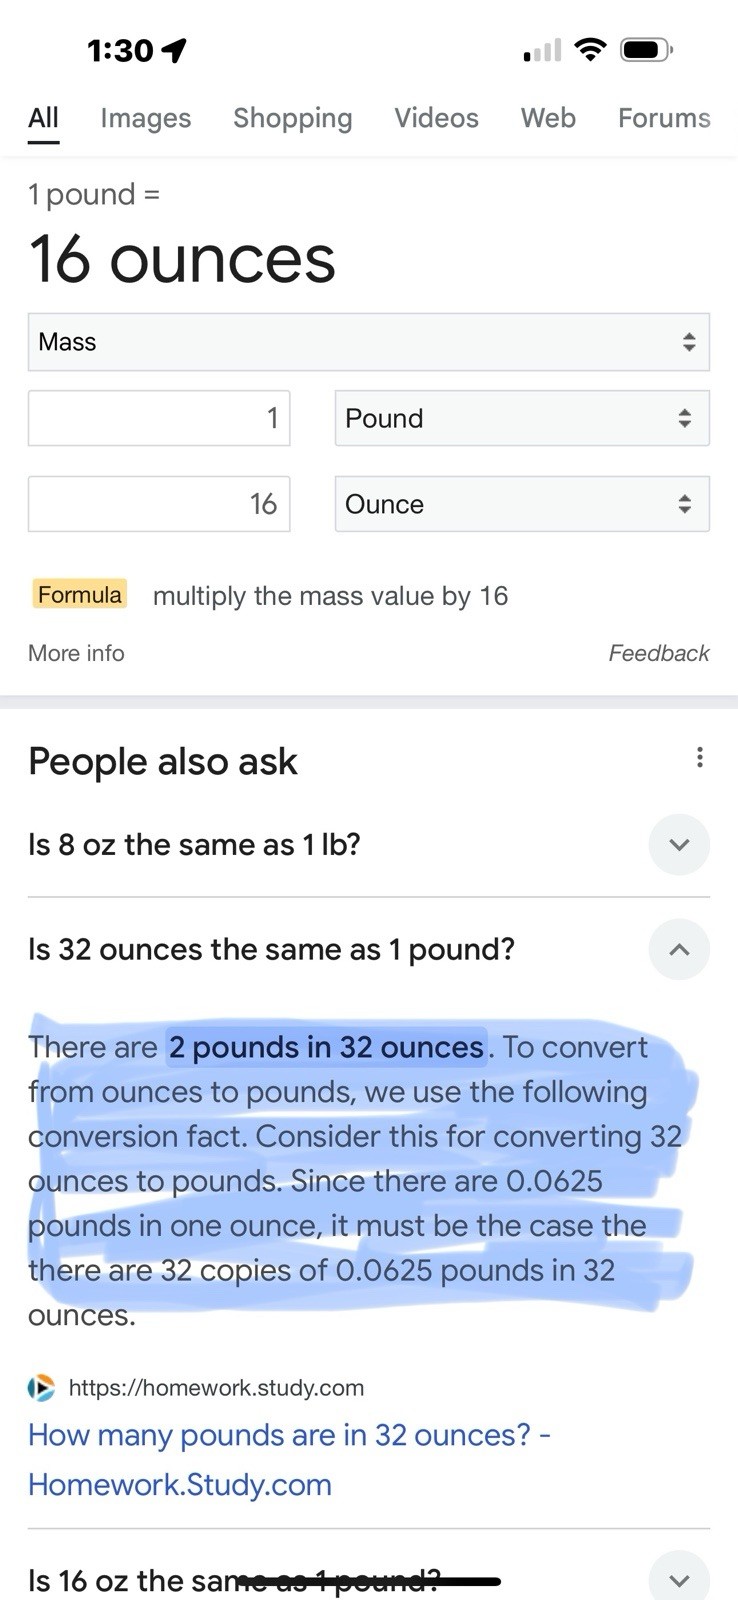
Task: Open the Mass measurement type dropdown
Action: coord(369,342)
